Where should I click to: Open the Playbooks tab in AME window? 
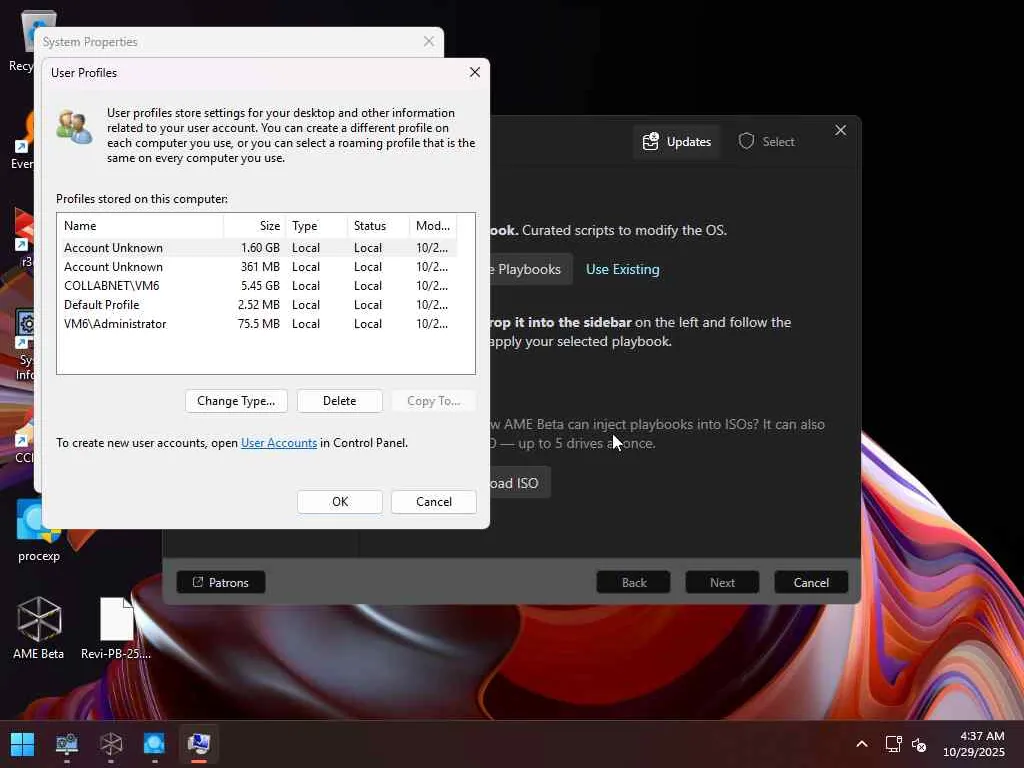click(530, 269)
